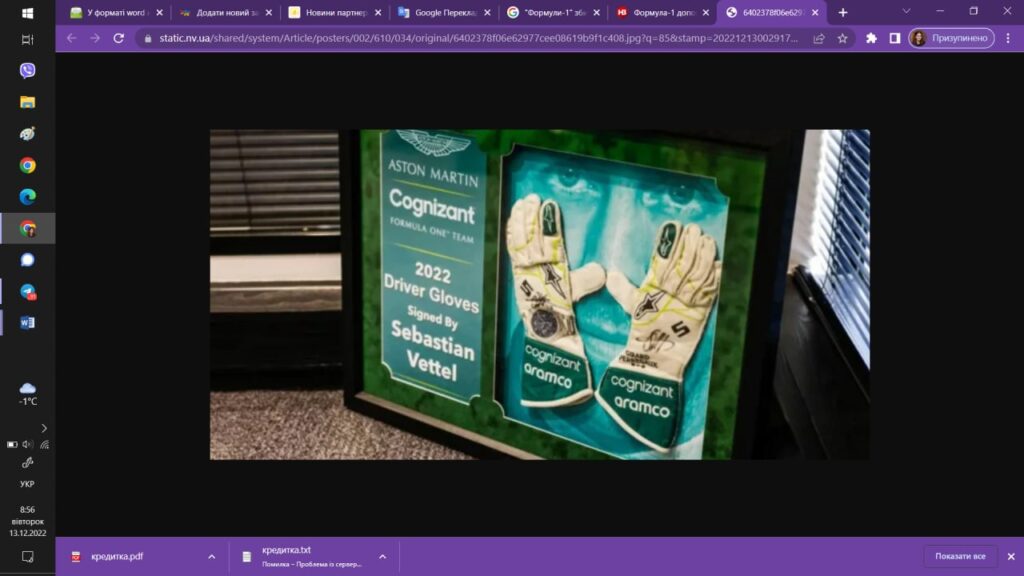Open the system volume control
1024x576 pixels.
tap(28, 444)
